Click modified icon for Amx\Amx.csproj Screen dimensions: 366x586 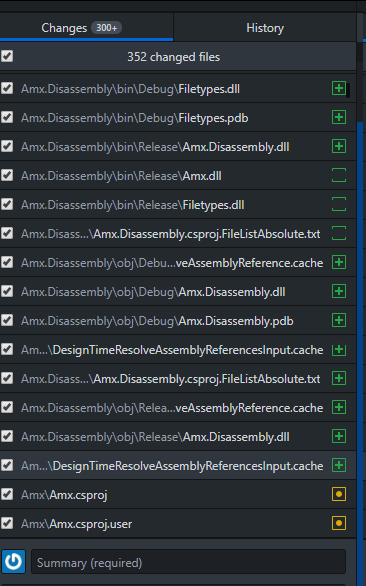pyautogui.click(x=339, y=494)
